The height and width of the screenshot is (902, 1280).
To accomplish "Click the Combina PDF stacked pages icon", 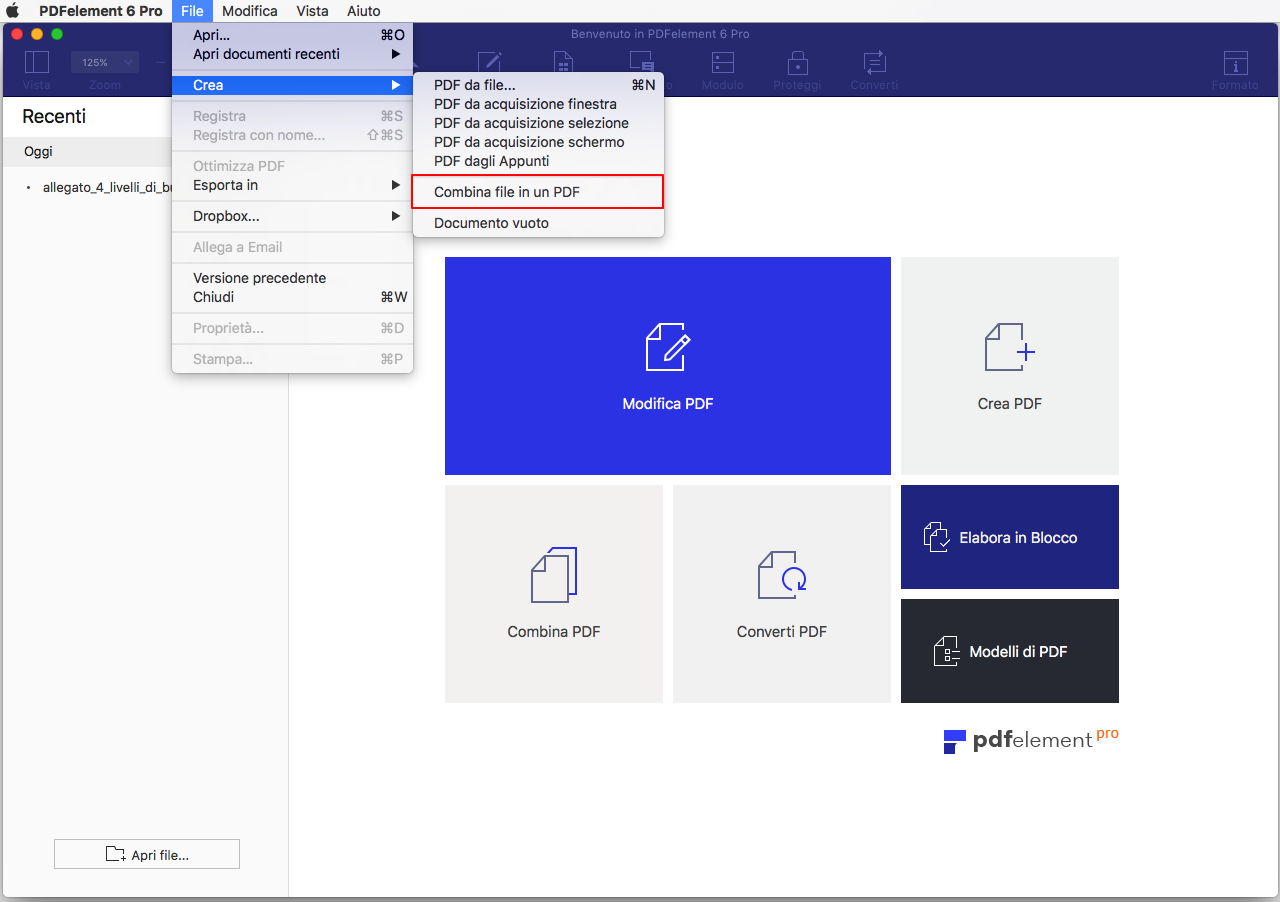I will coord(553,575).
